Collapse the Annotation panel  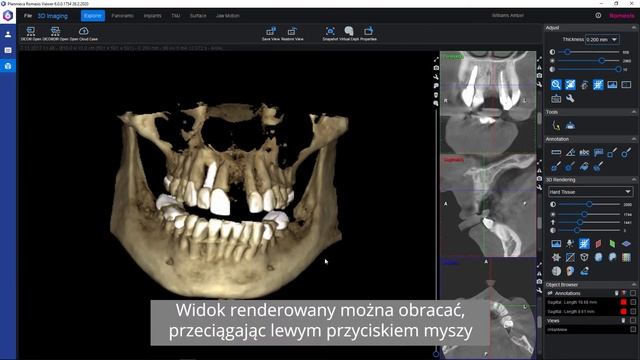(633, 139)
